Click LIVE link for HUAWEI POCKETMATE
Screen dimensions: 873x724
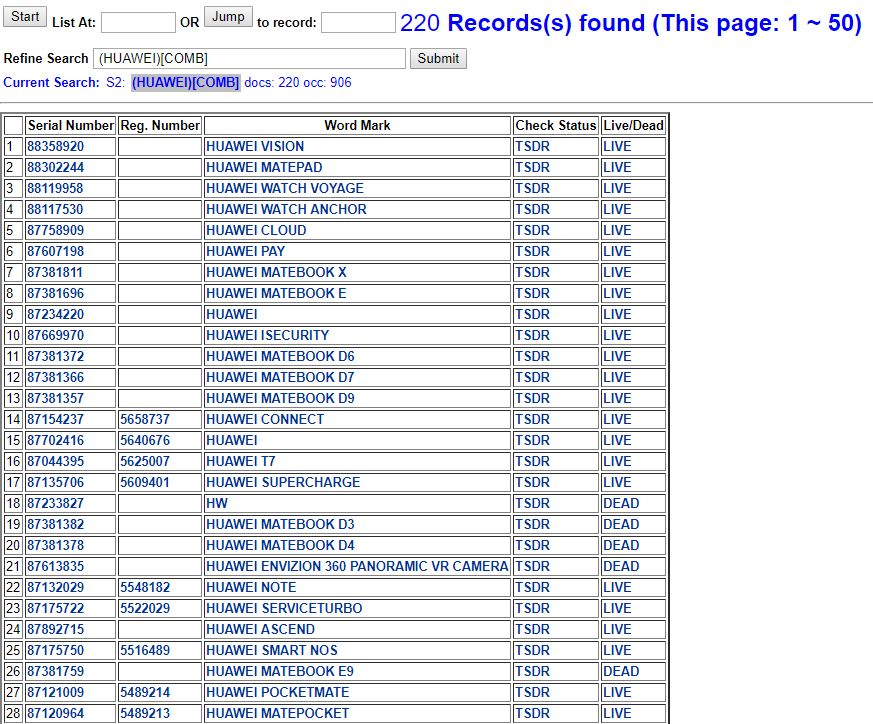click(617, 693)
